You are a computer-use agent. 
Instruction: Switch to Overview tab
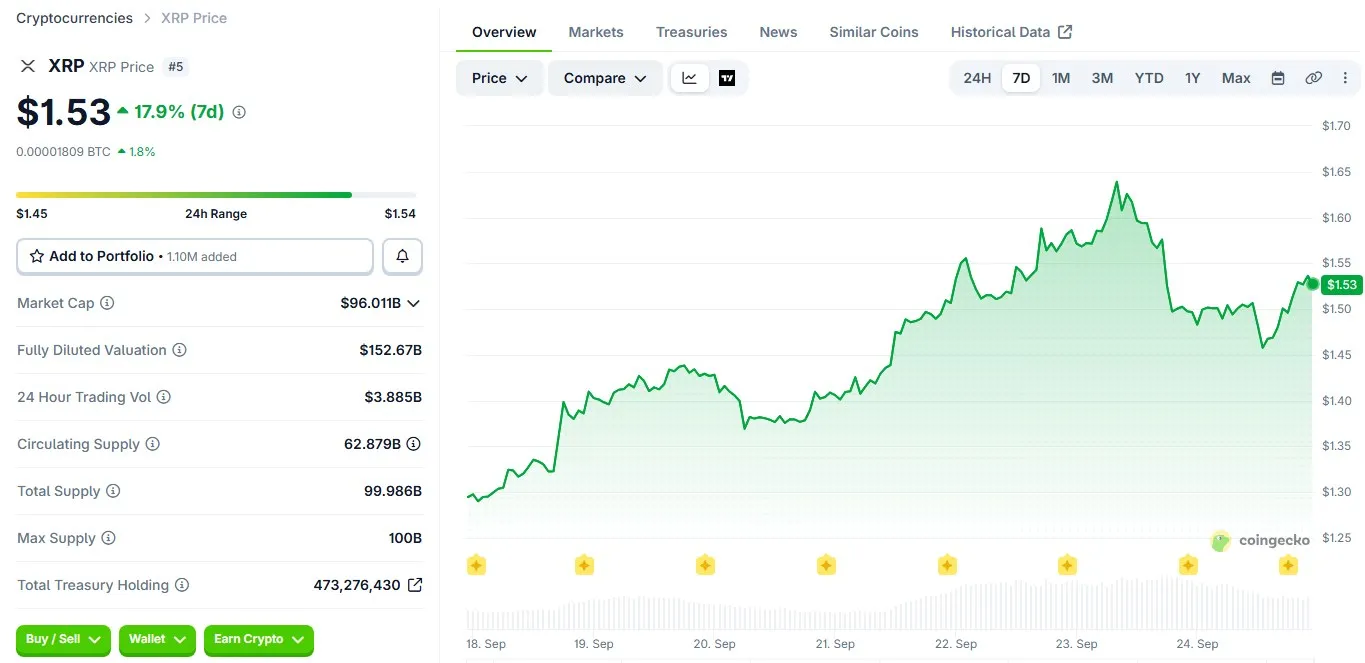click(x=504, y=32)
